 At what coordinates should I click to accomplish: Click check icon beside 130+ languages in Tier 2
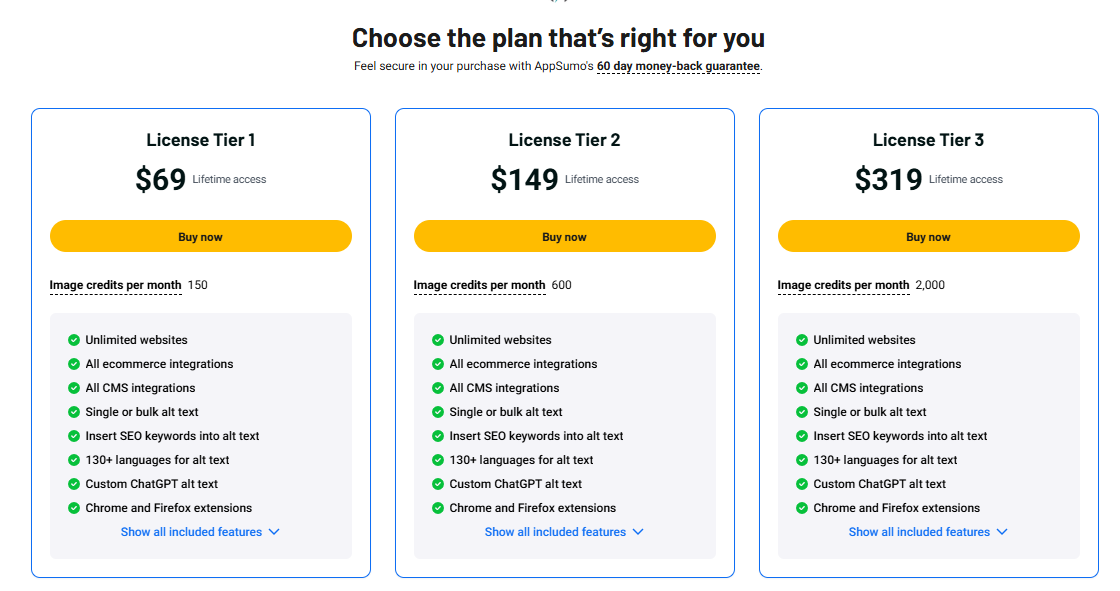pos(438,460)
